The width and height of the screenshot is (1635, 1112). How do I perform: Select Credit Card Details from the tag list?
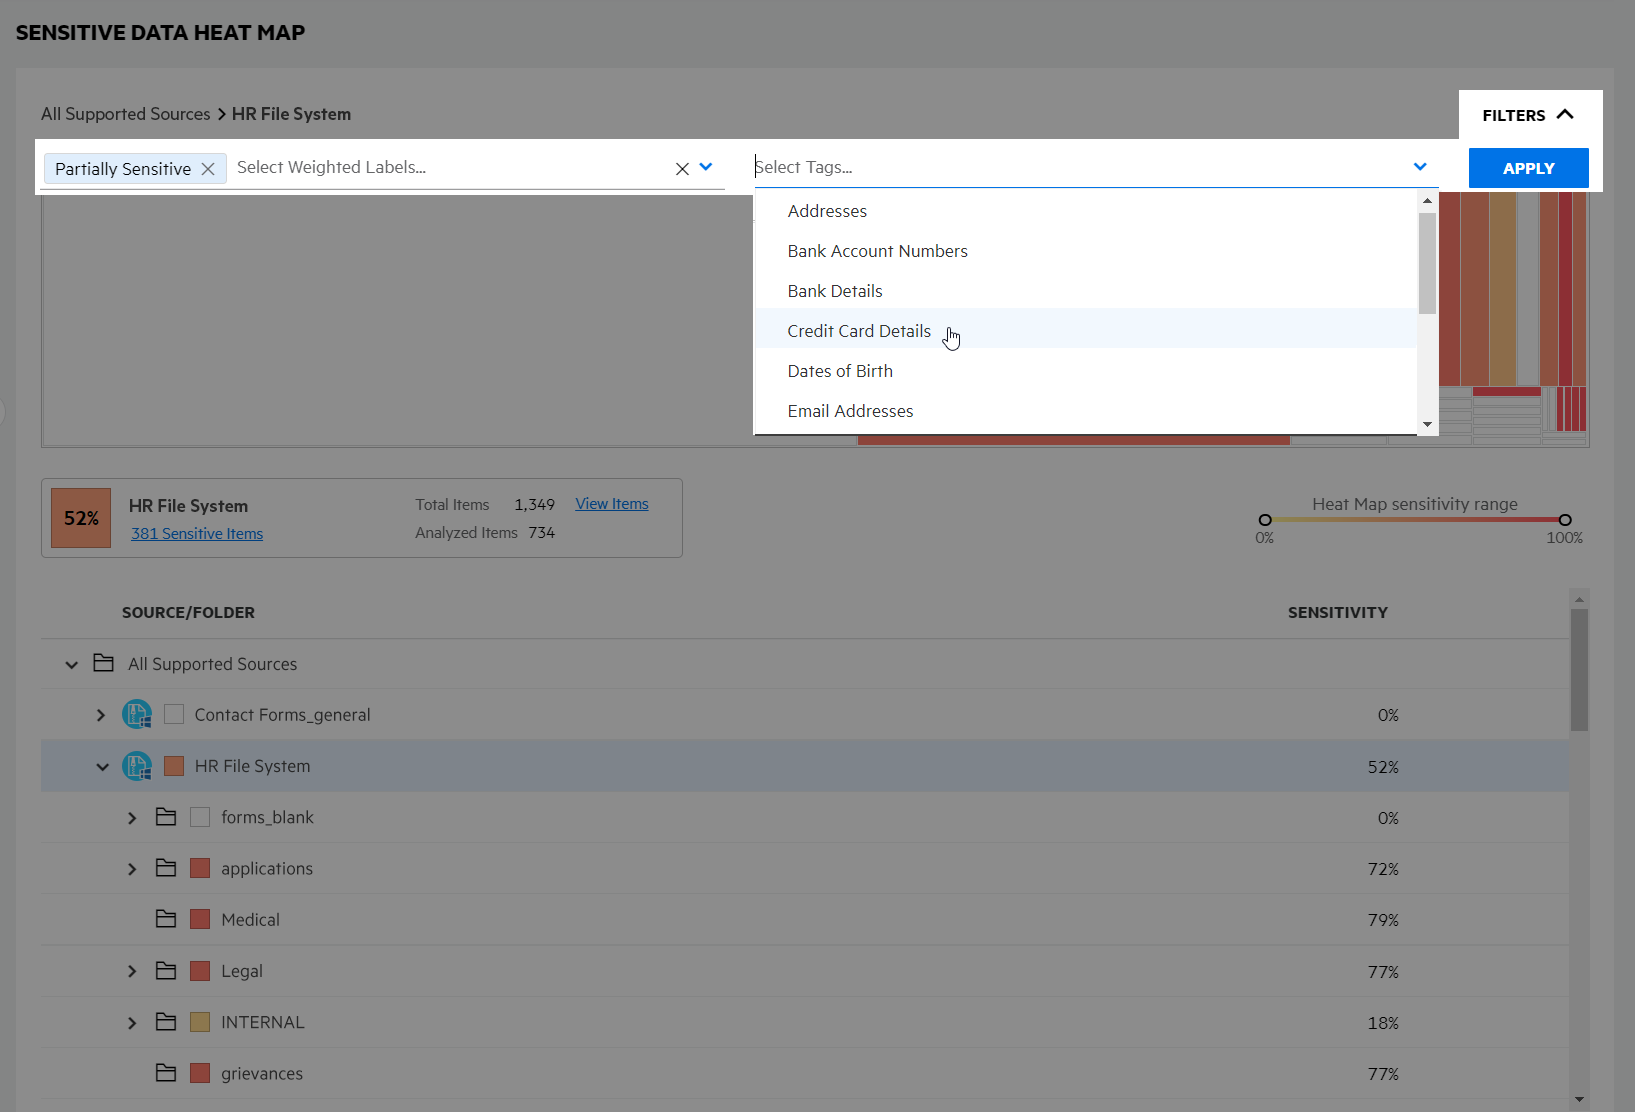click(x=859, y=330)
